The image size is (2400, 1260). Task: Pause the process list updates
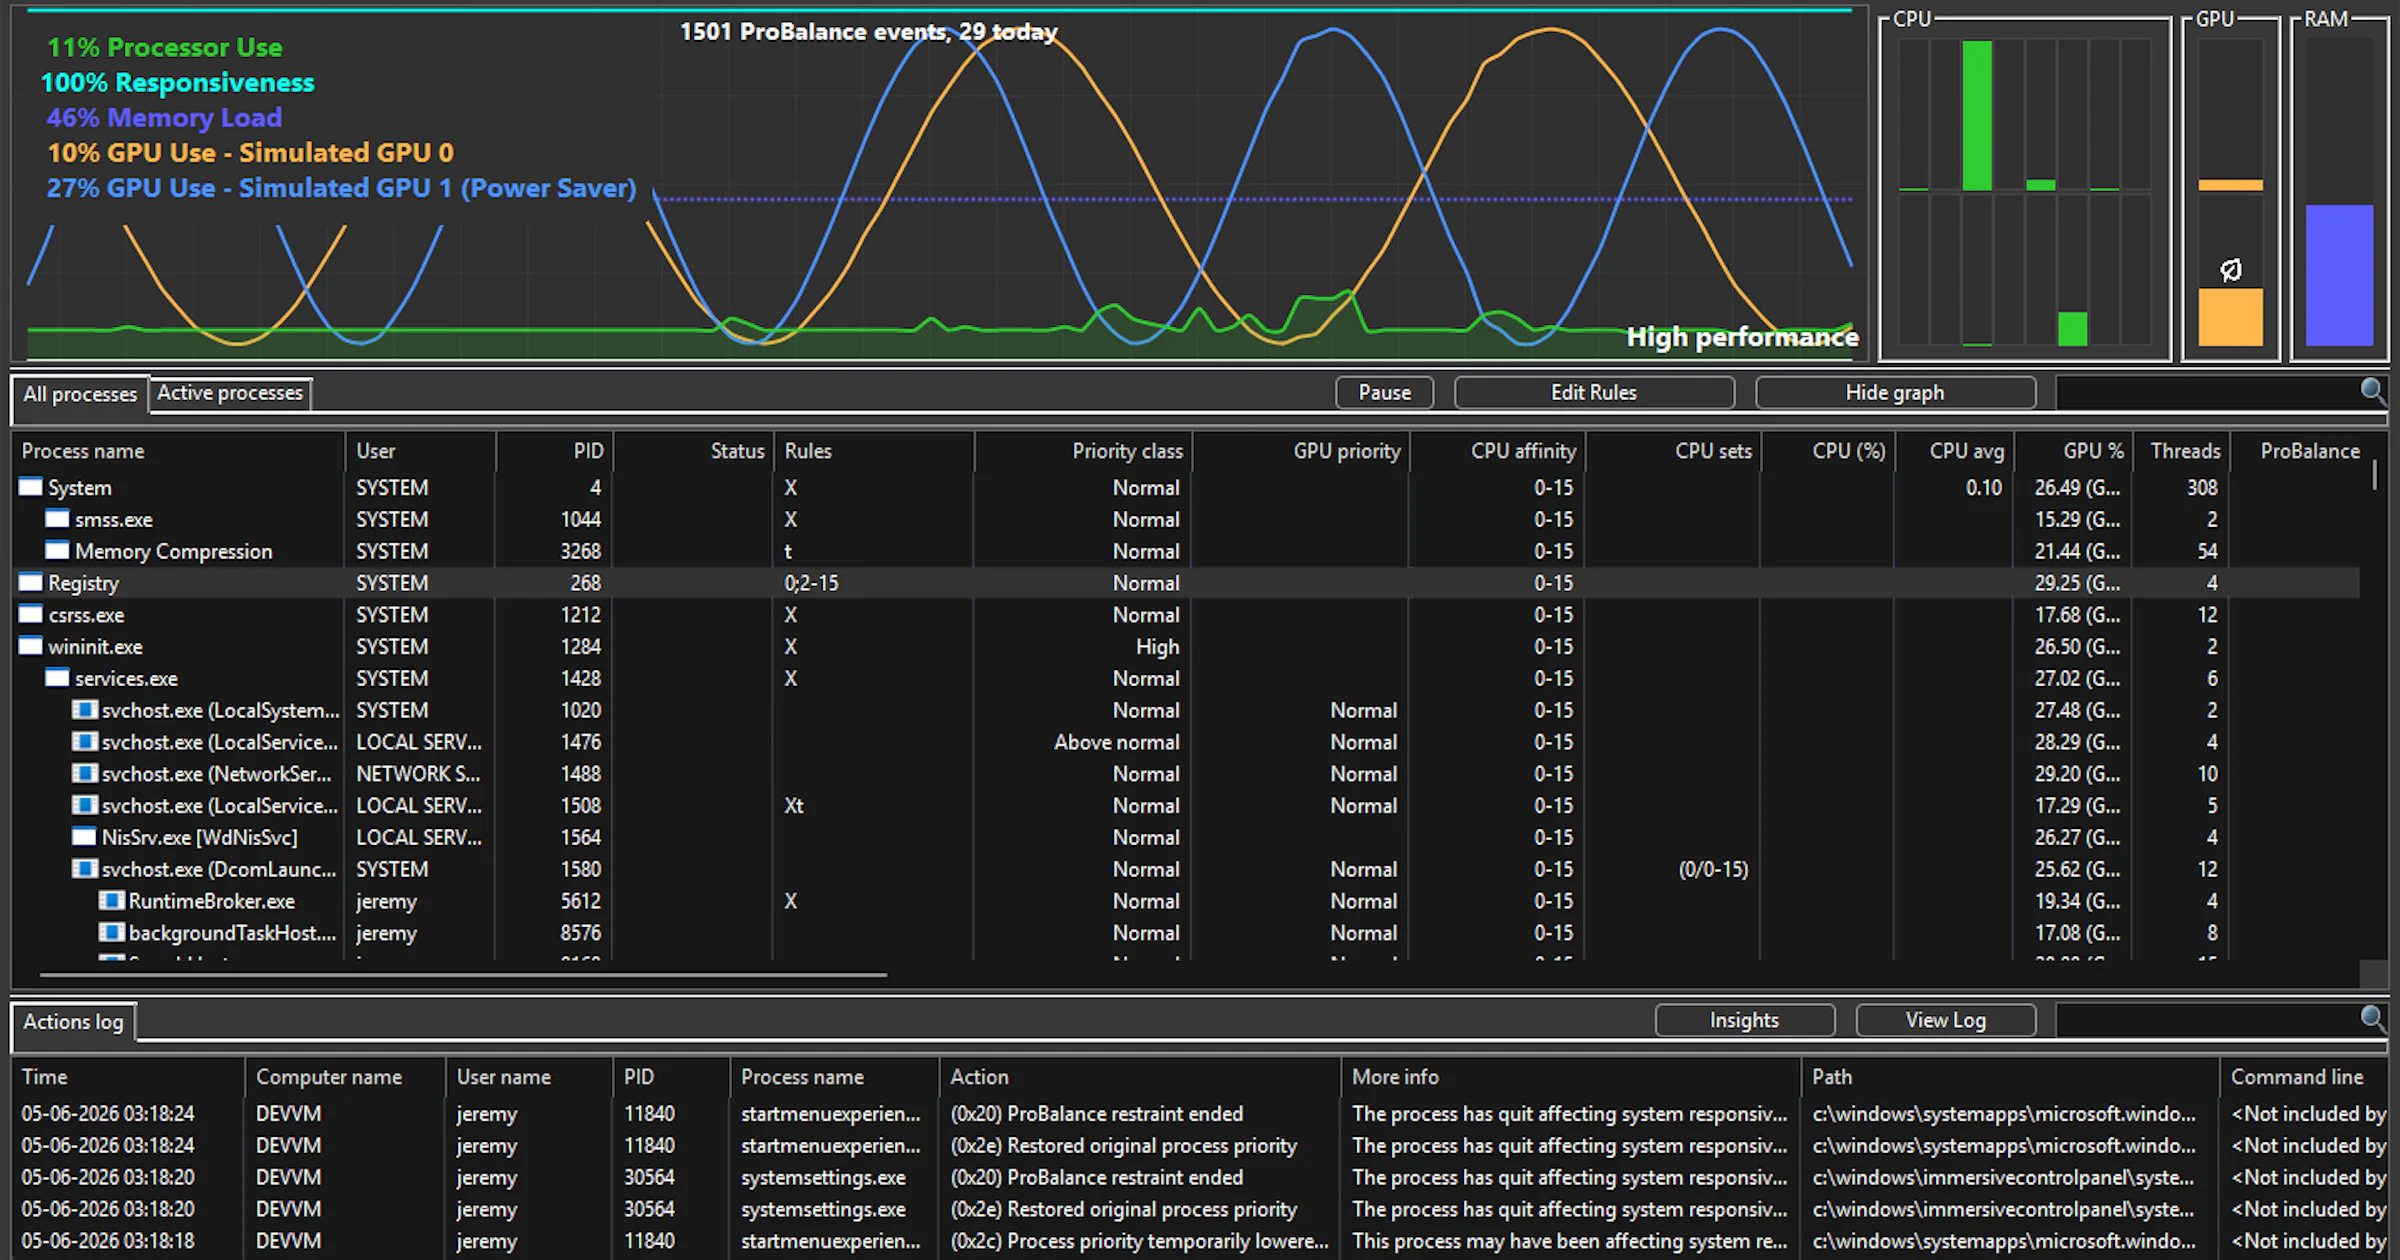tap(1384, 393)
